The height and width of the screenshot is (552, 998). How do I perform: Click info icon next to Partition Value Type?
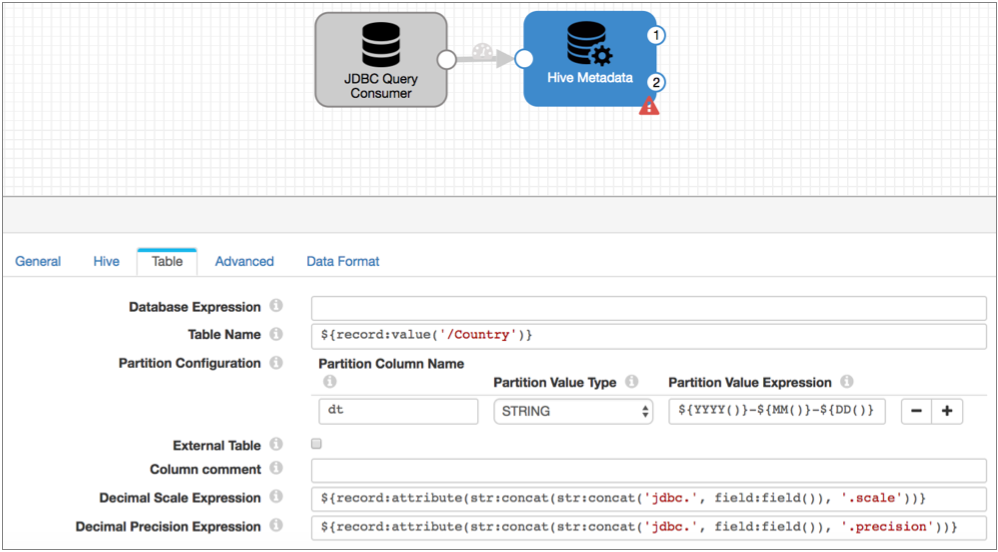pos(632,382)
